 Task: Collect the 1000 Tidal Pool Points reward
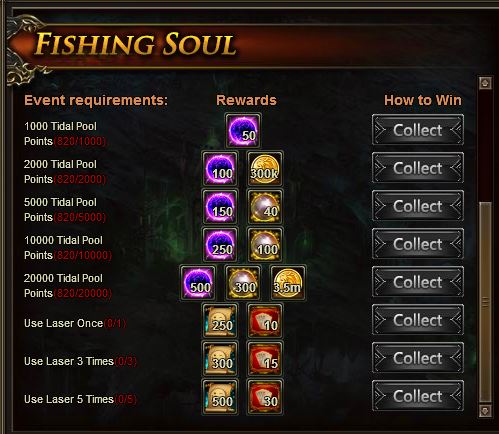pyautogui.click(x=418, y=130)
